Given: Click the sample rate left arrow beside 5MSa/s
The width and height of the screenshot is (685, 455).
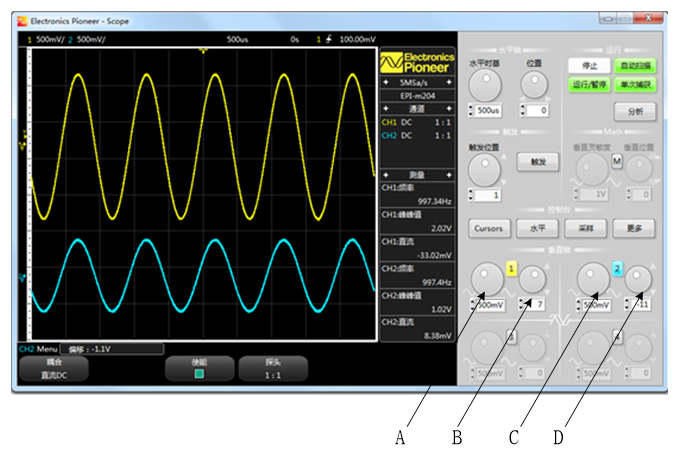Looking at the screenshot, I should pos(386,82).
